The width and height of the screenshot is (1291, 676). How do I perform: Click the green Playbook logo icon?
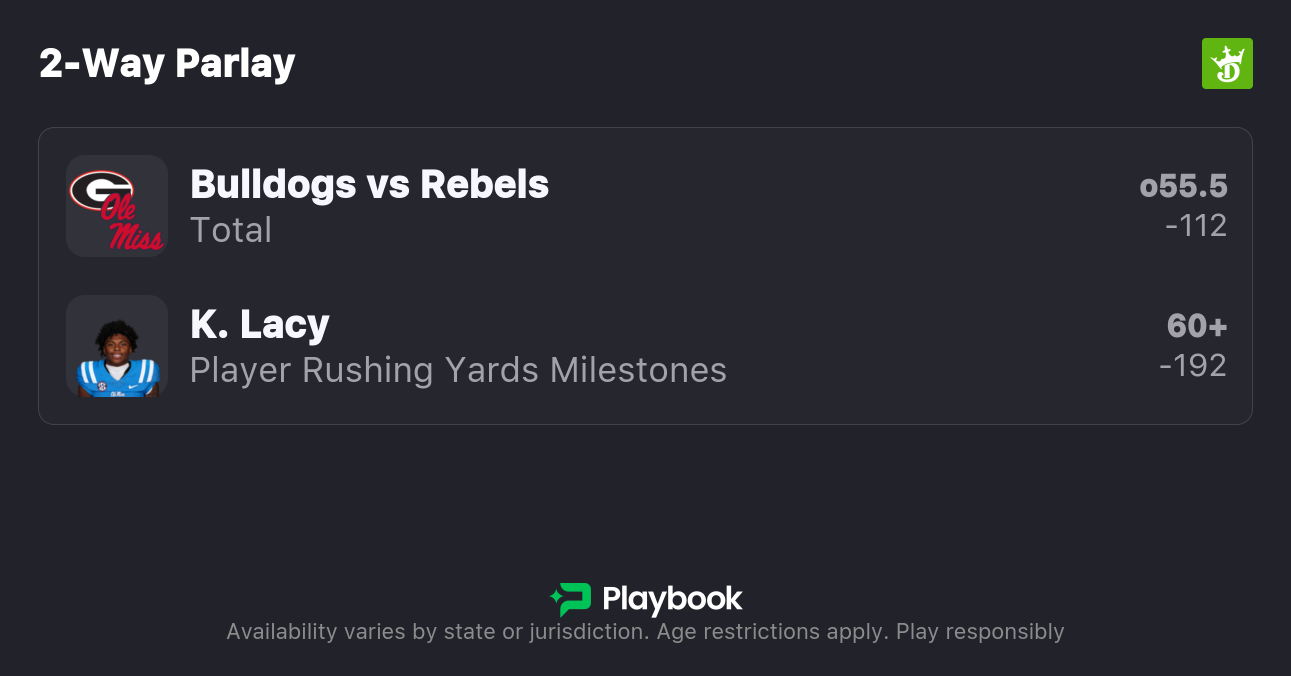[571, 599]
